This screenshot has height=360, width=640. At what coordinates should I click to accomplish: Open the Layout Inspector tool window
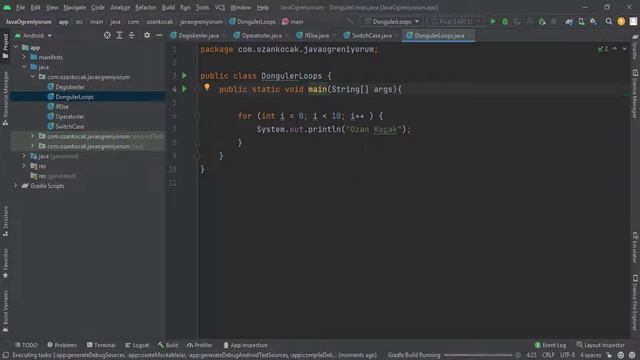pyautogui.click(x=600, y=345)
